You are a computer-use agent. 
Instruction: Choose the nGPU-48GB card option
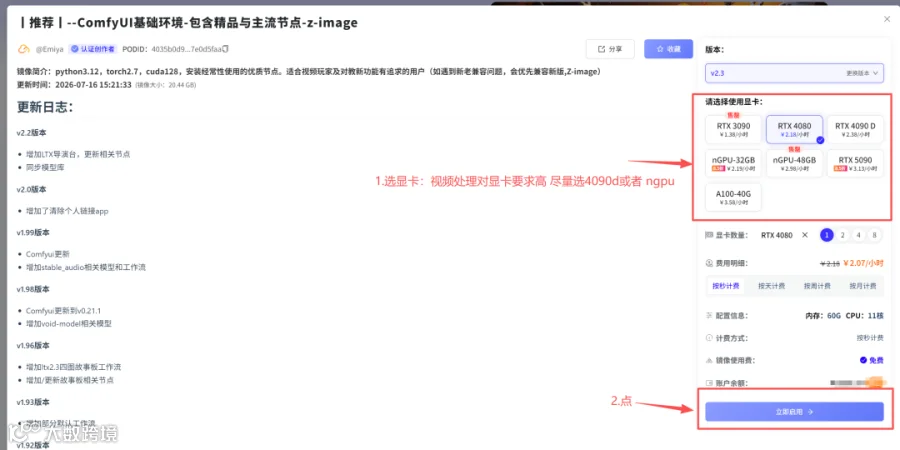(x=794, y=163)
